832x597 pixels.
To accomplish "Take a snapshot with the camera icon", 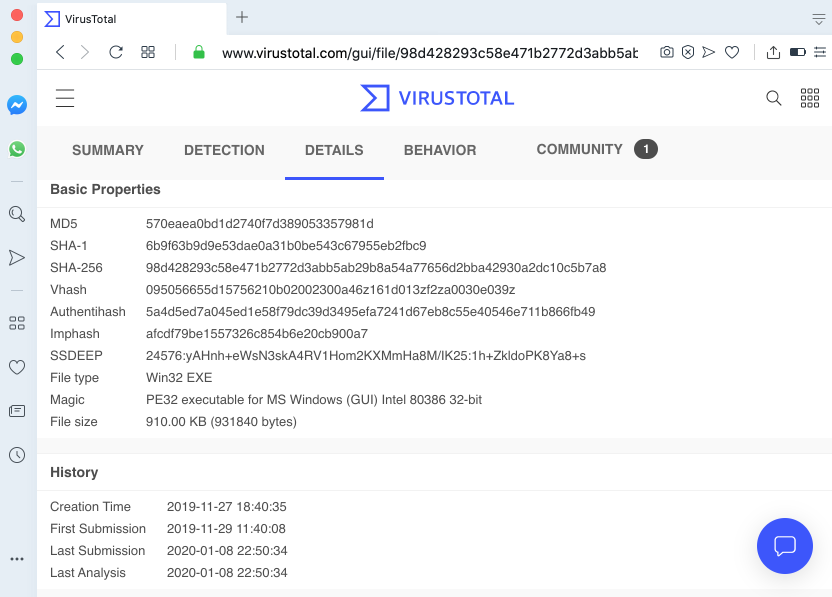I will (666, 52).
